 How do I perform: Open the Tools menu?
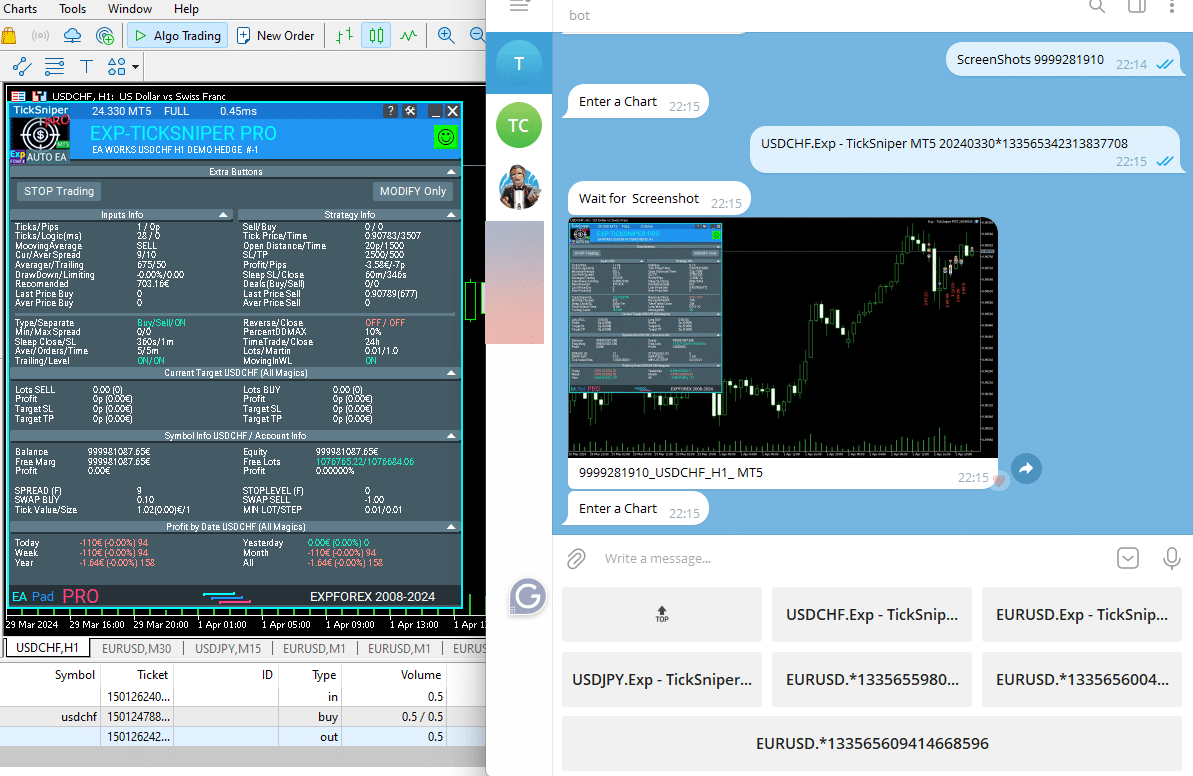[x=72, y=9]
